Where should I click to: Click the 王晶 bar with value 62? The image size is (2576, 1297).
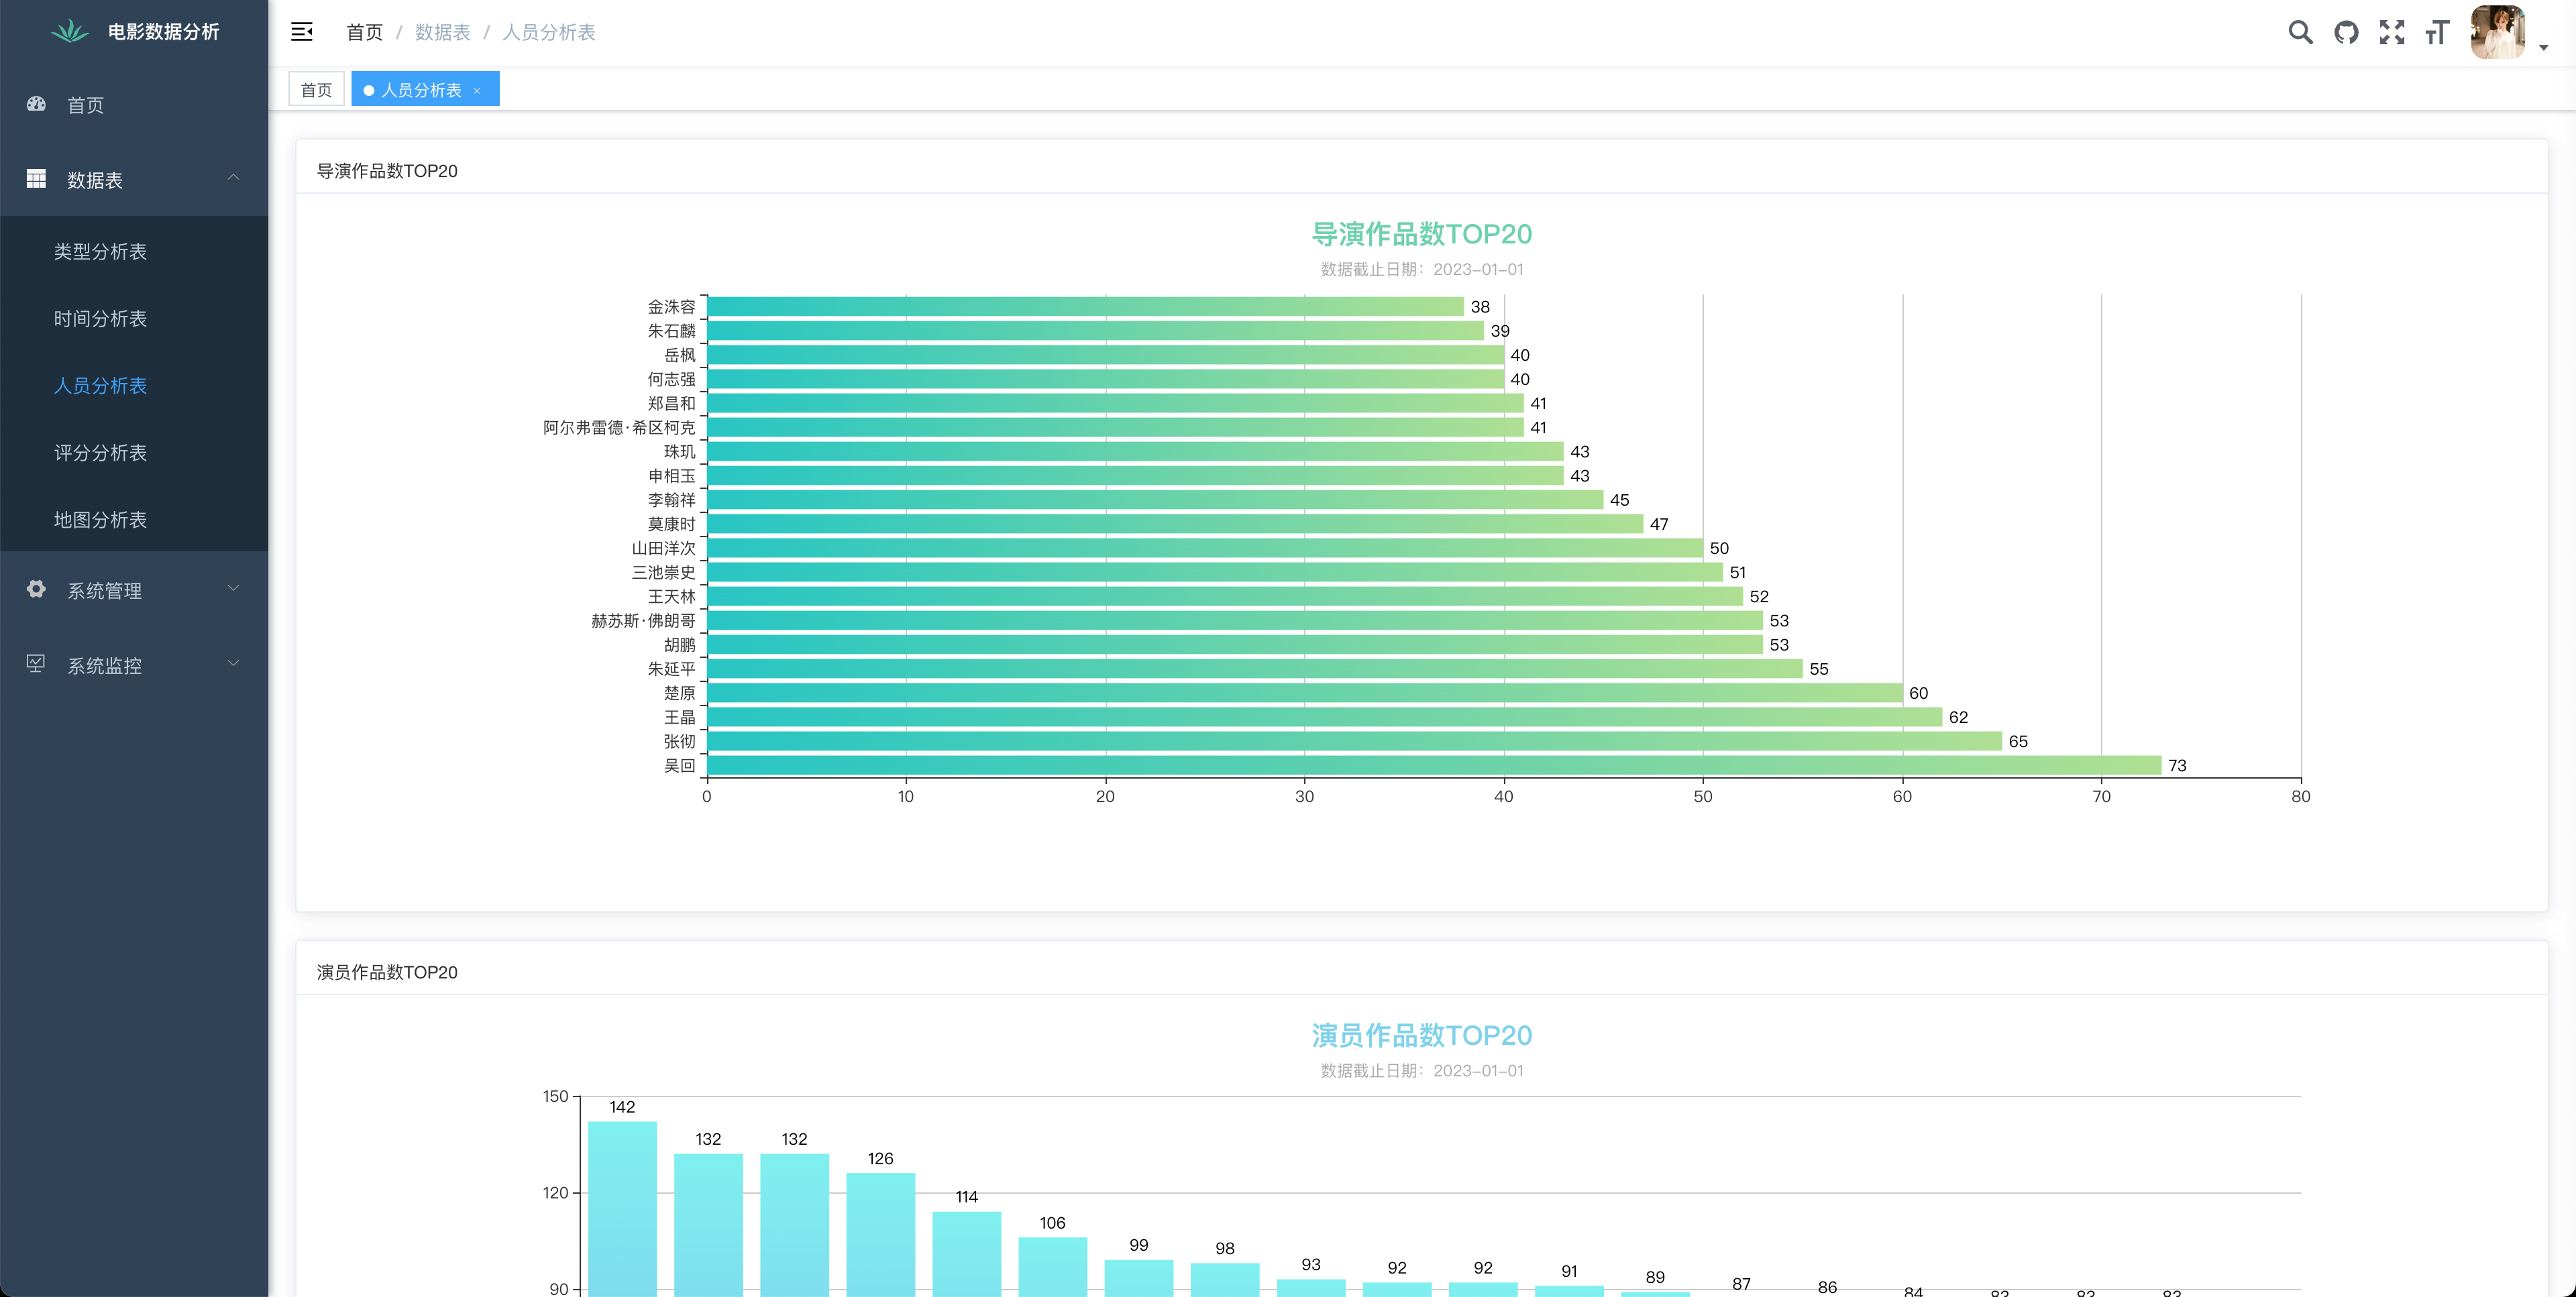pos(1324,717)
